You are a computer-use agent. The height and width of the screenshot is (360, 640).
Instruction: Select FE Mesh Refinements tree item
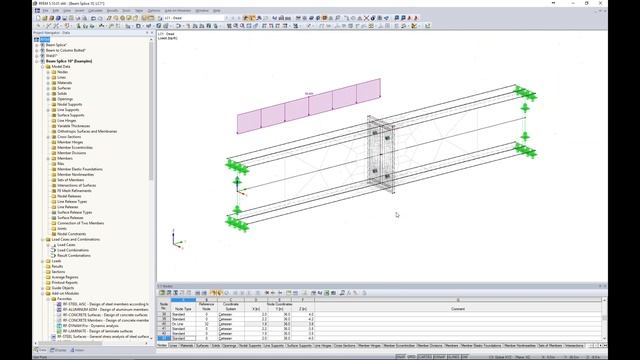[x=74, y=191]
